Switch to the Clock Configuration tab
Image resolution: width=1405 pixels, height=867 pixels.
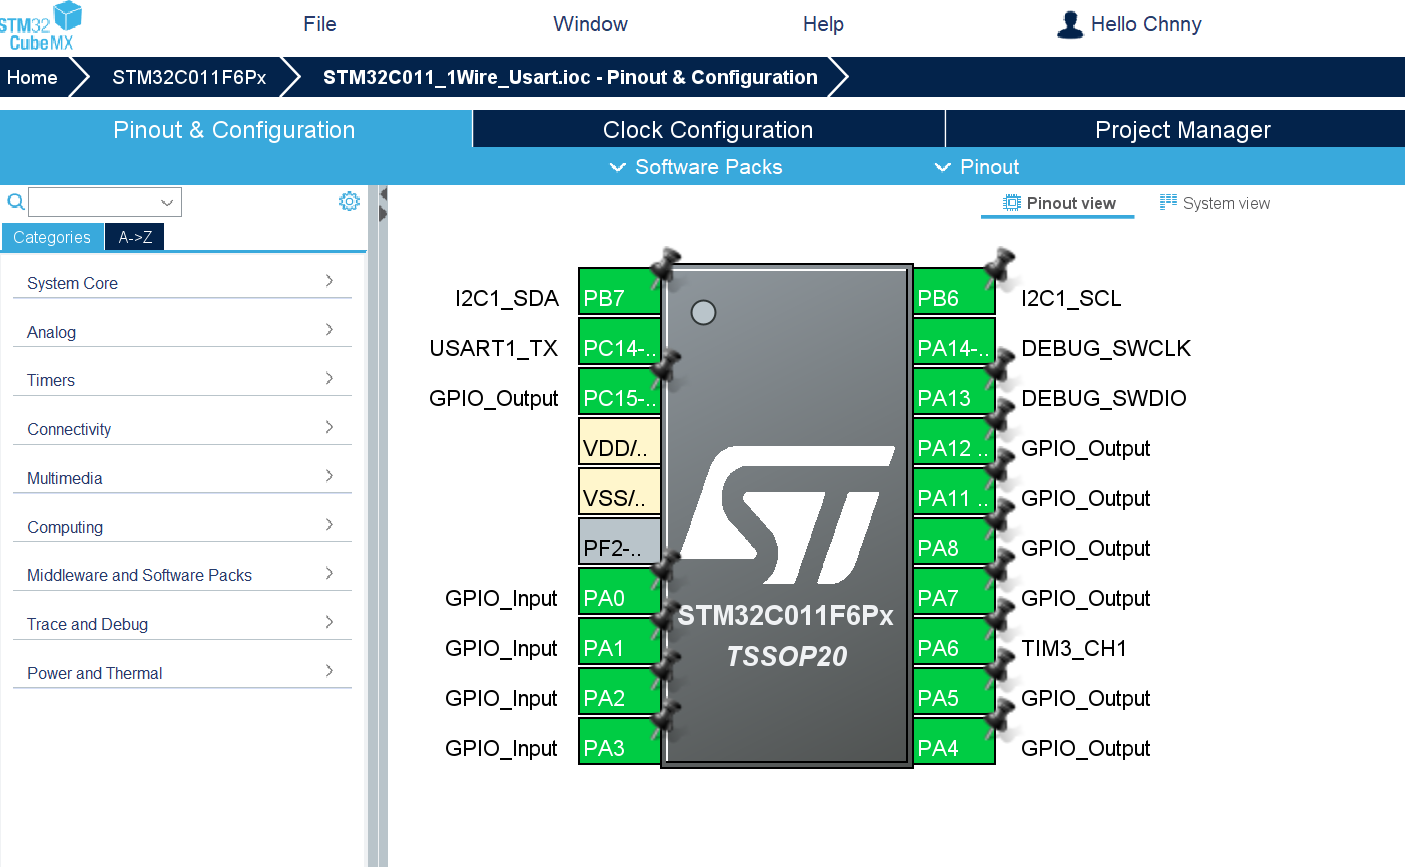708,129
